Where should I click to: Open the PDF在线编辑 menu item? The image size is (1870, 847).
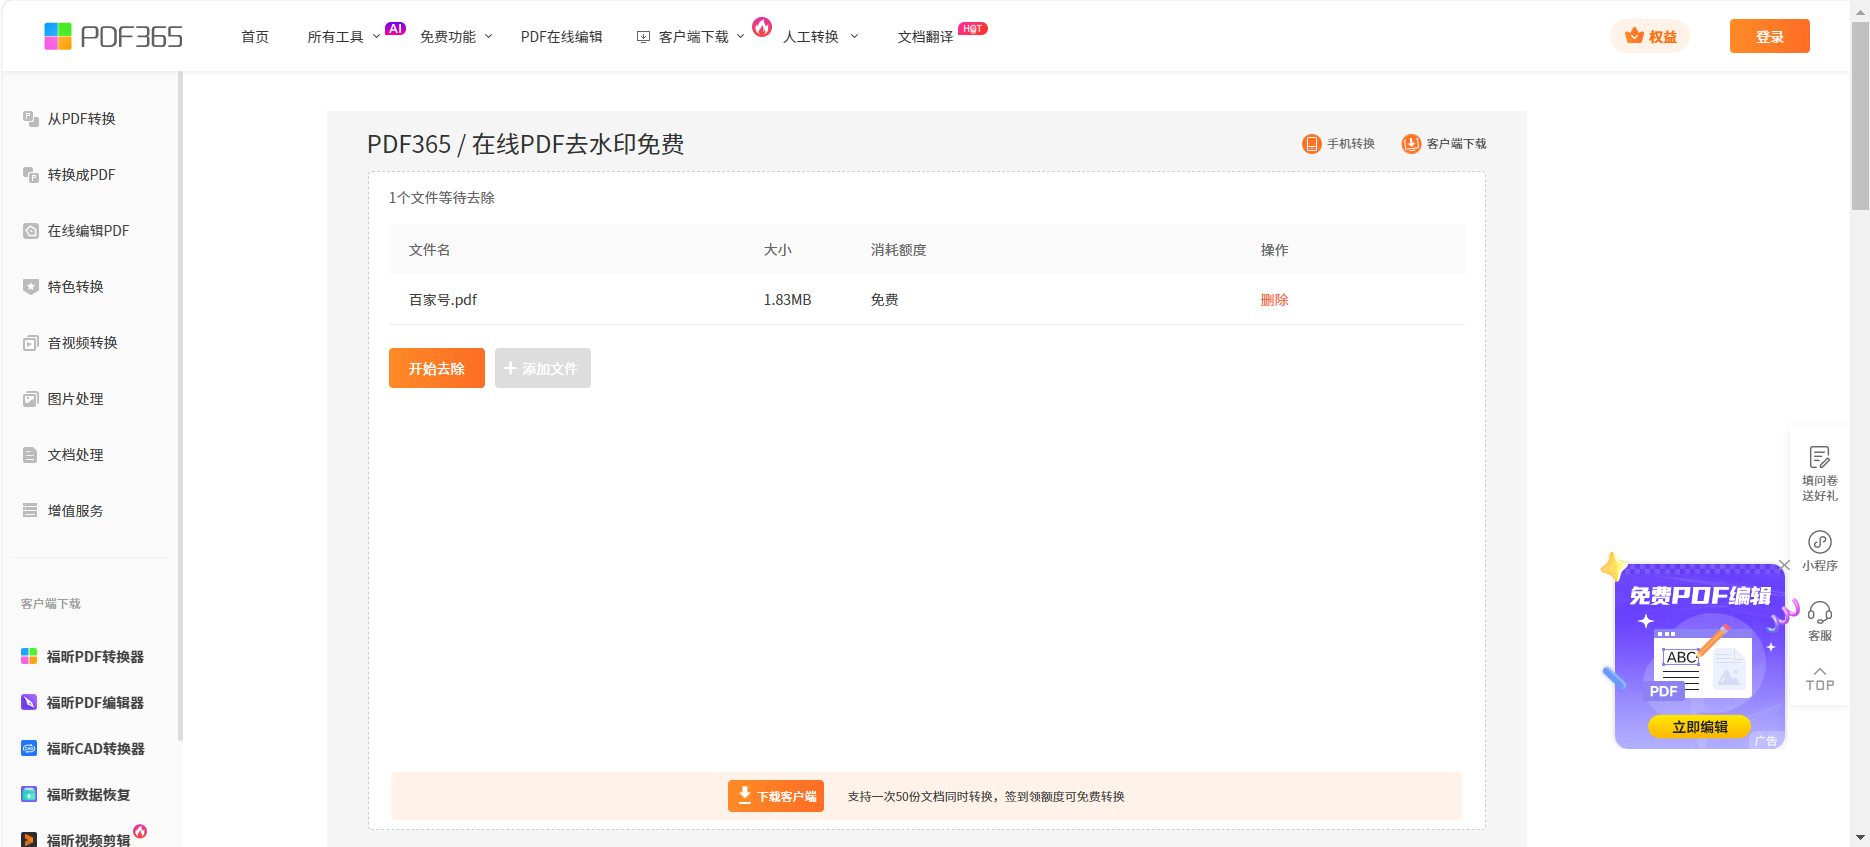[561, 37]
